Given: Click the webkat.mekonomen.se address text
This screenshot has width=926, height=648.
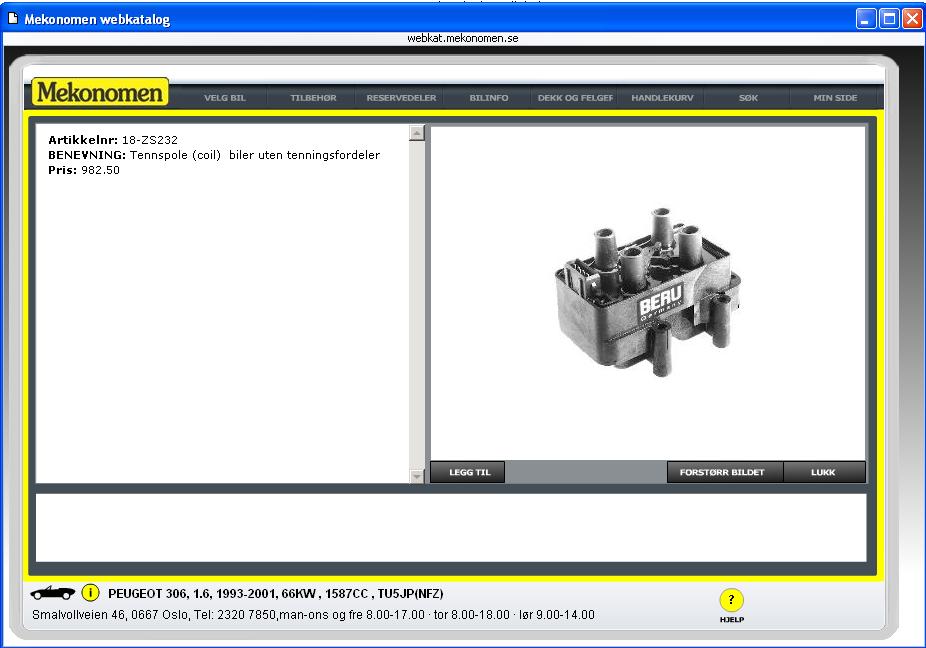Looking at the screenshot, I should click(463, 38).
